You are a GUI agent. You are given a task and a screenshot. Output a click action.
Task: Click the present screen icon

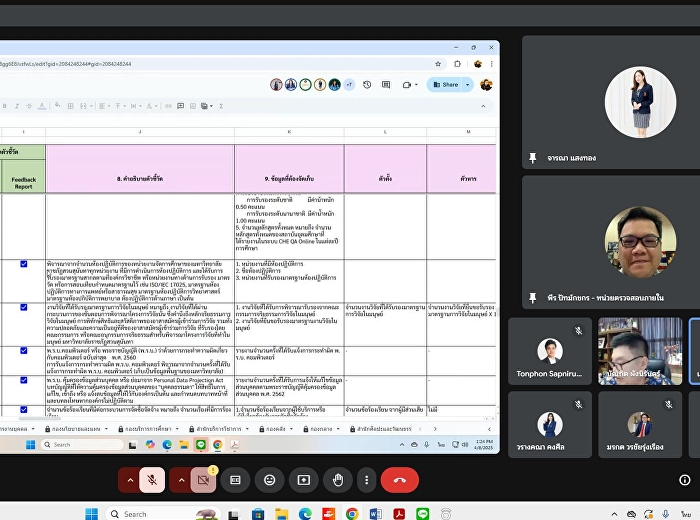click(x=304, y=480)
